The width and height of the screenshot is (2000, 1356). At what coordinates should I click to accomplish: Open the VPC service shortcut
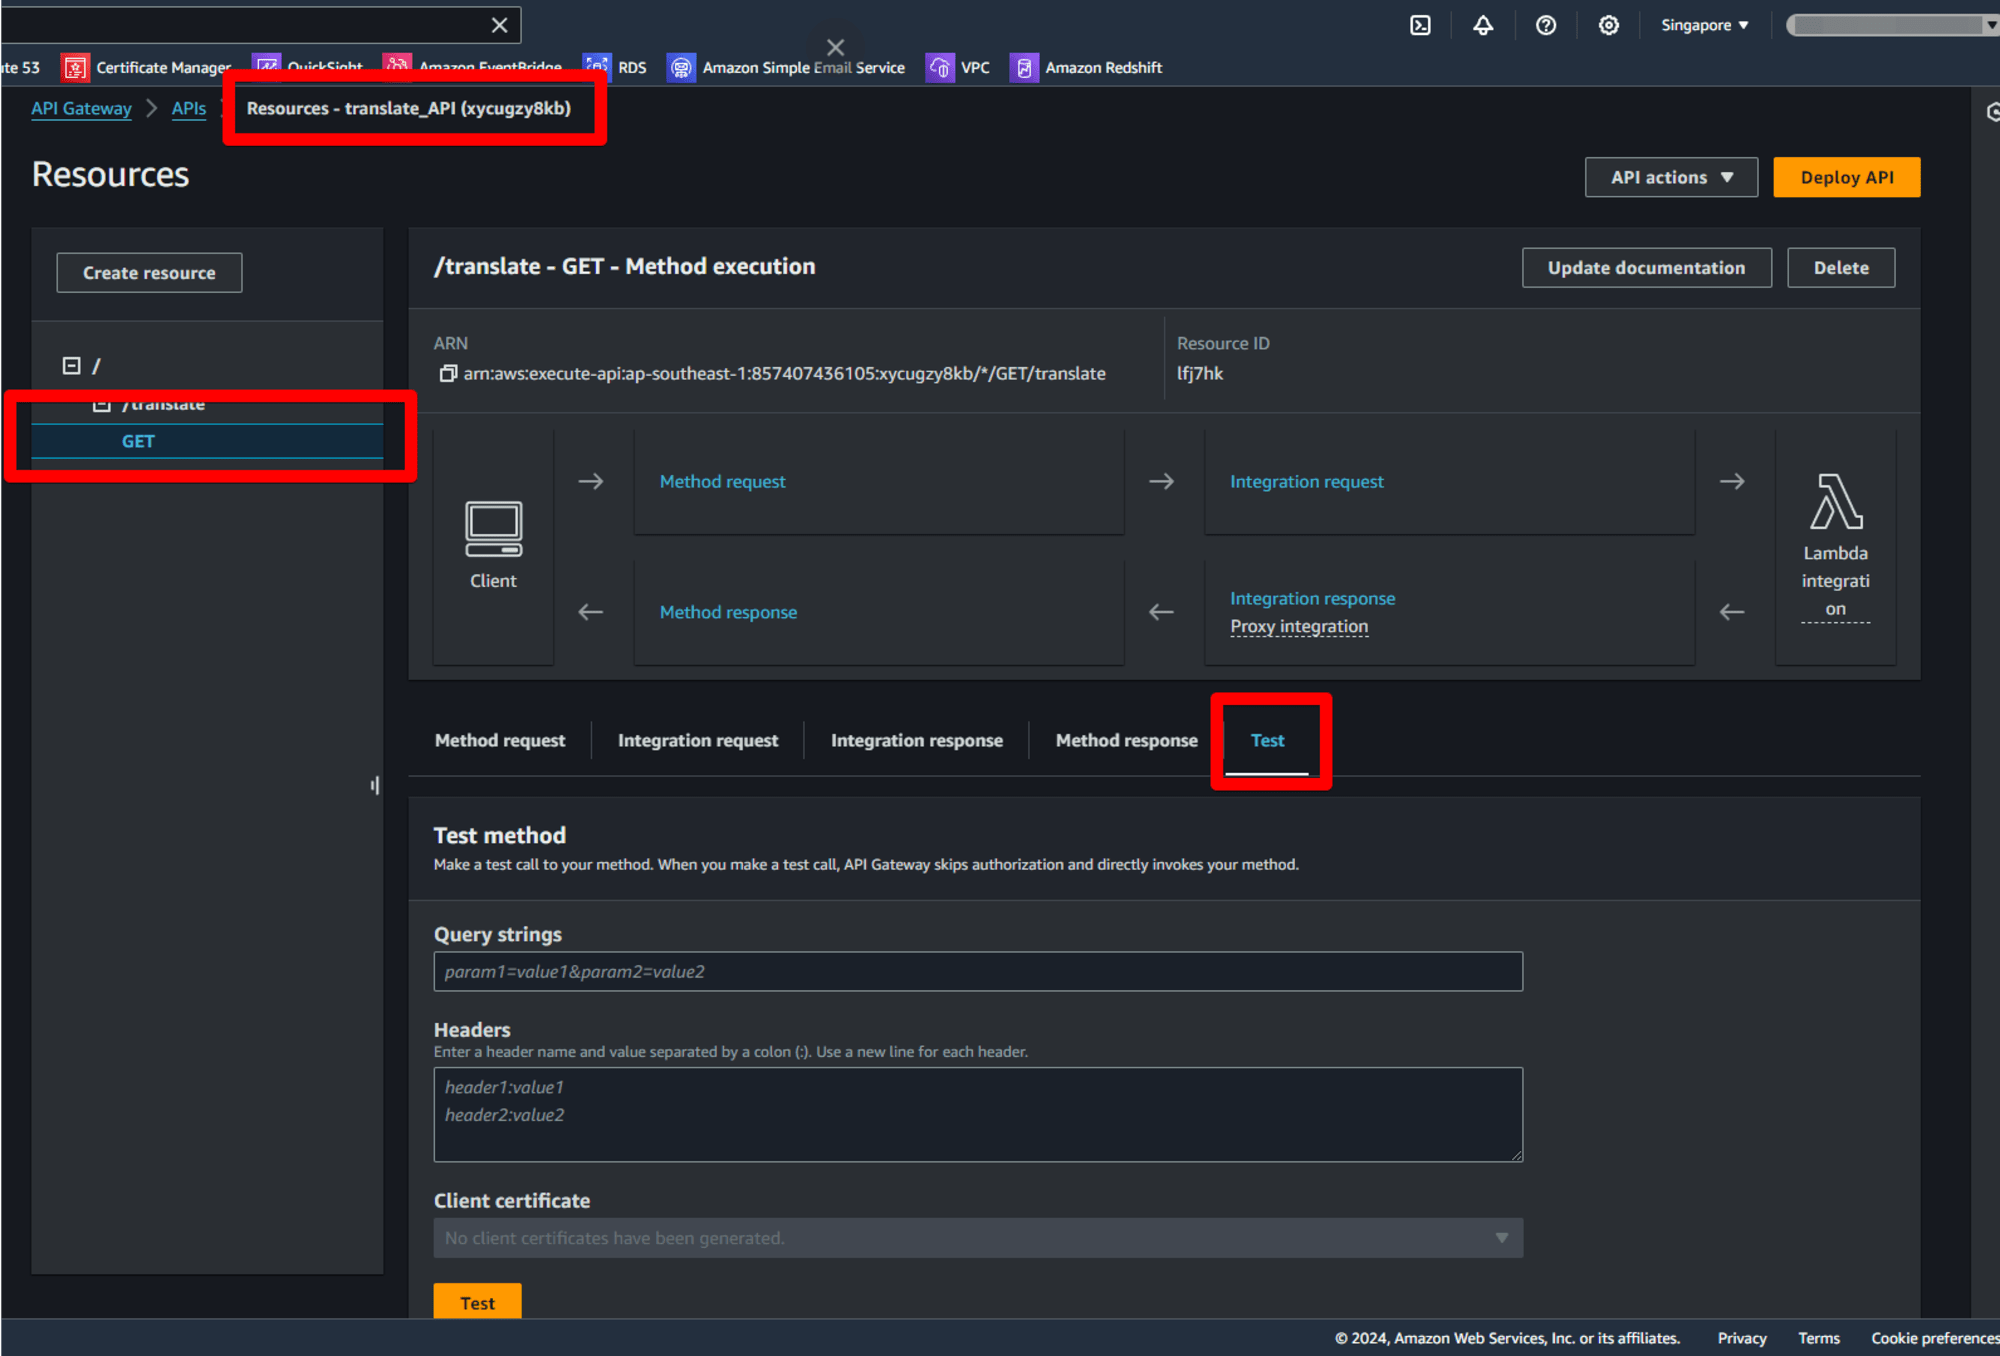pos(958,68)
